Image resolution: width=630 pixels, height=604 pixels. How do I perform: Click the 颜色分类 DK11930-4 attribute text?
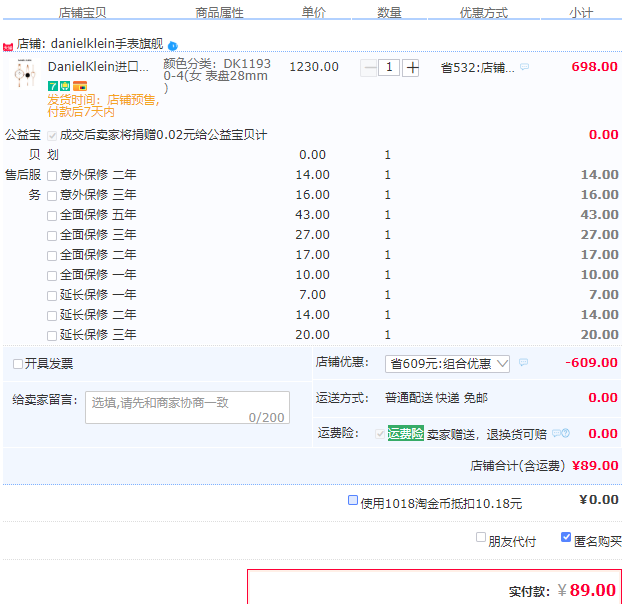pos(217,76)
